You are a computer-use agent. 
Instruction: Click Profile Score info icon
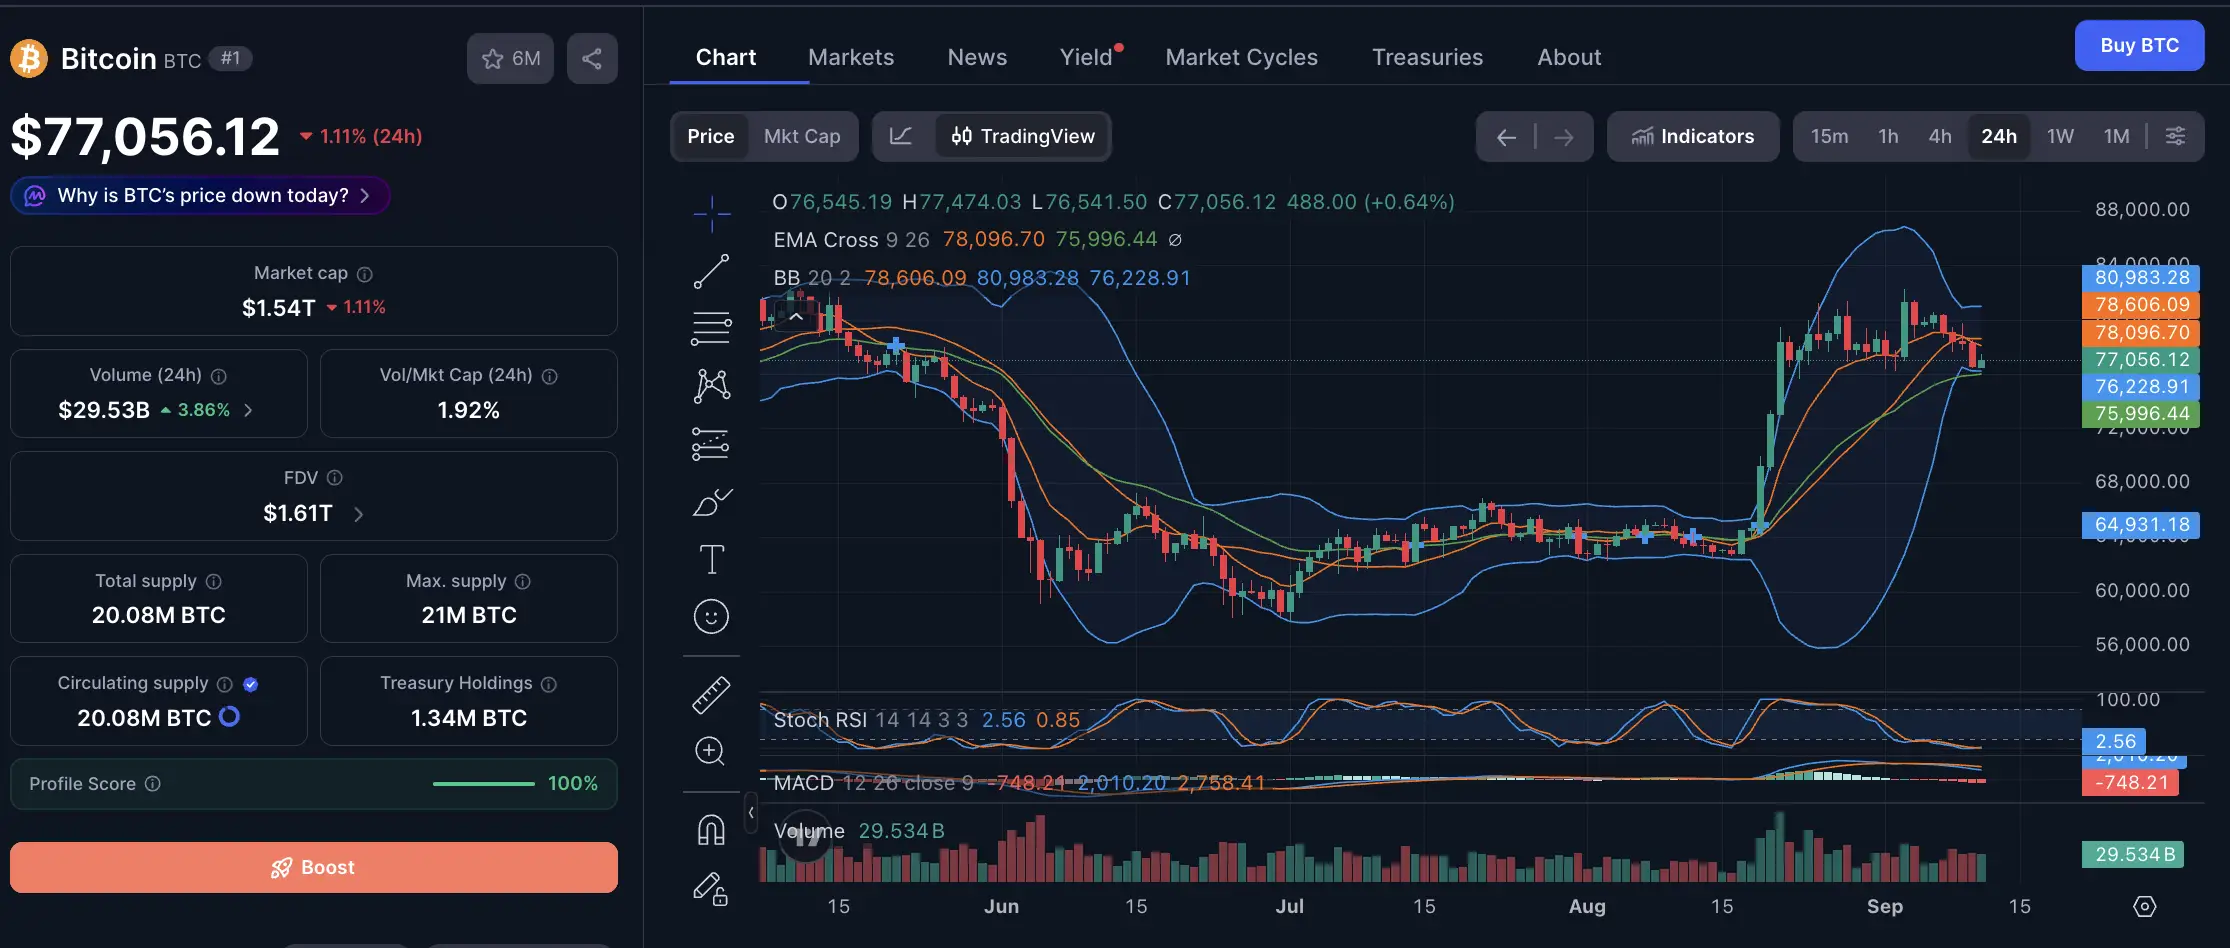(153, 784)
